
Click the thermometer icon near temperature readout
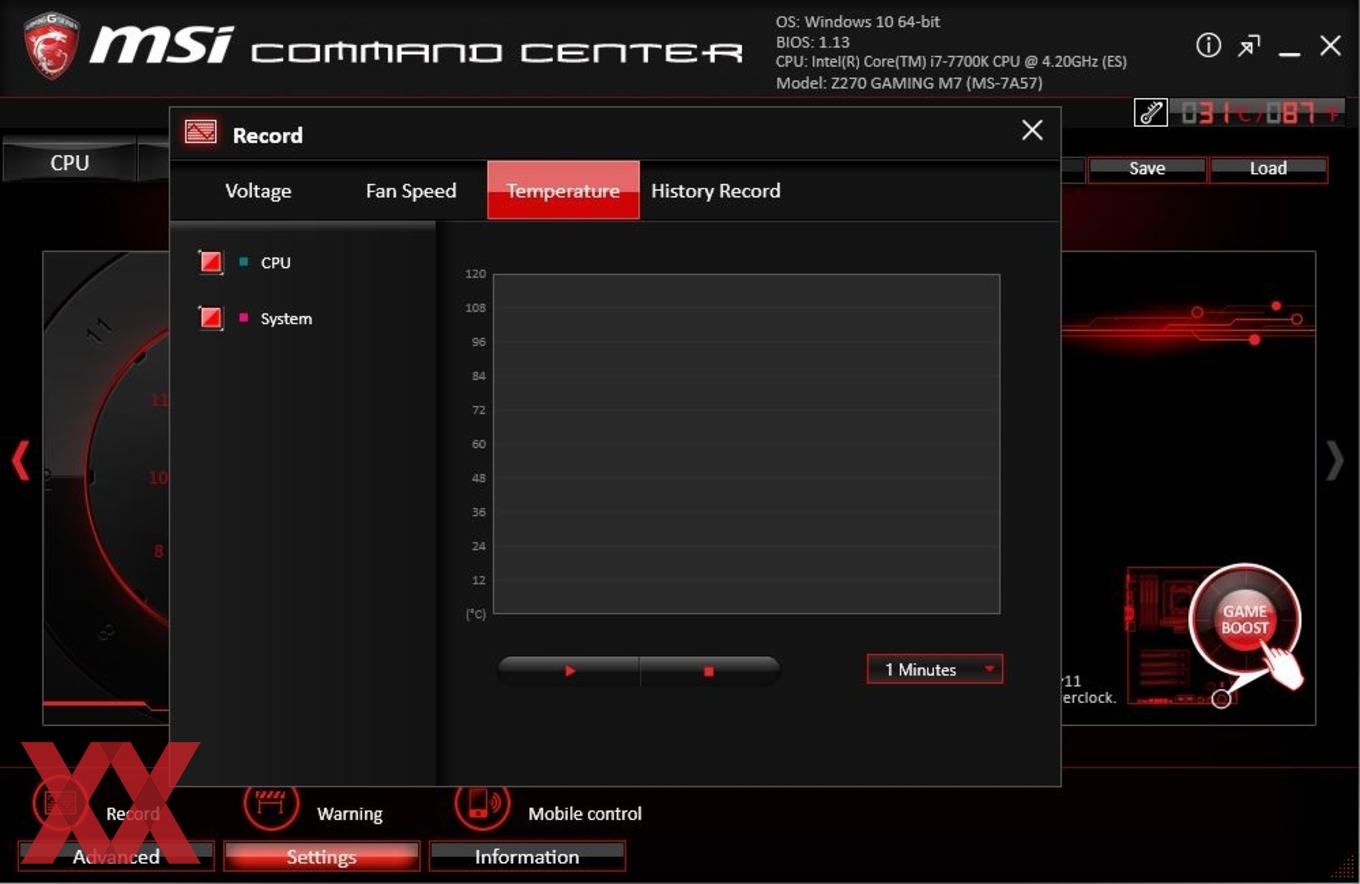(1150, 112)
